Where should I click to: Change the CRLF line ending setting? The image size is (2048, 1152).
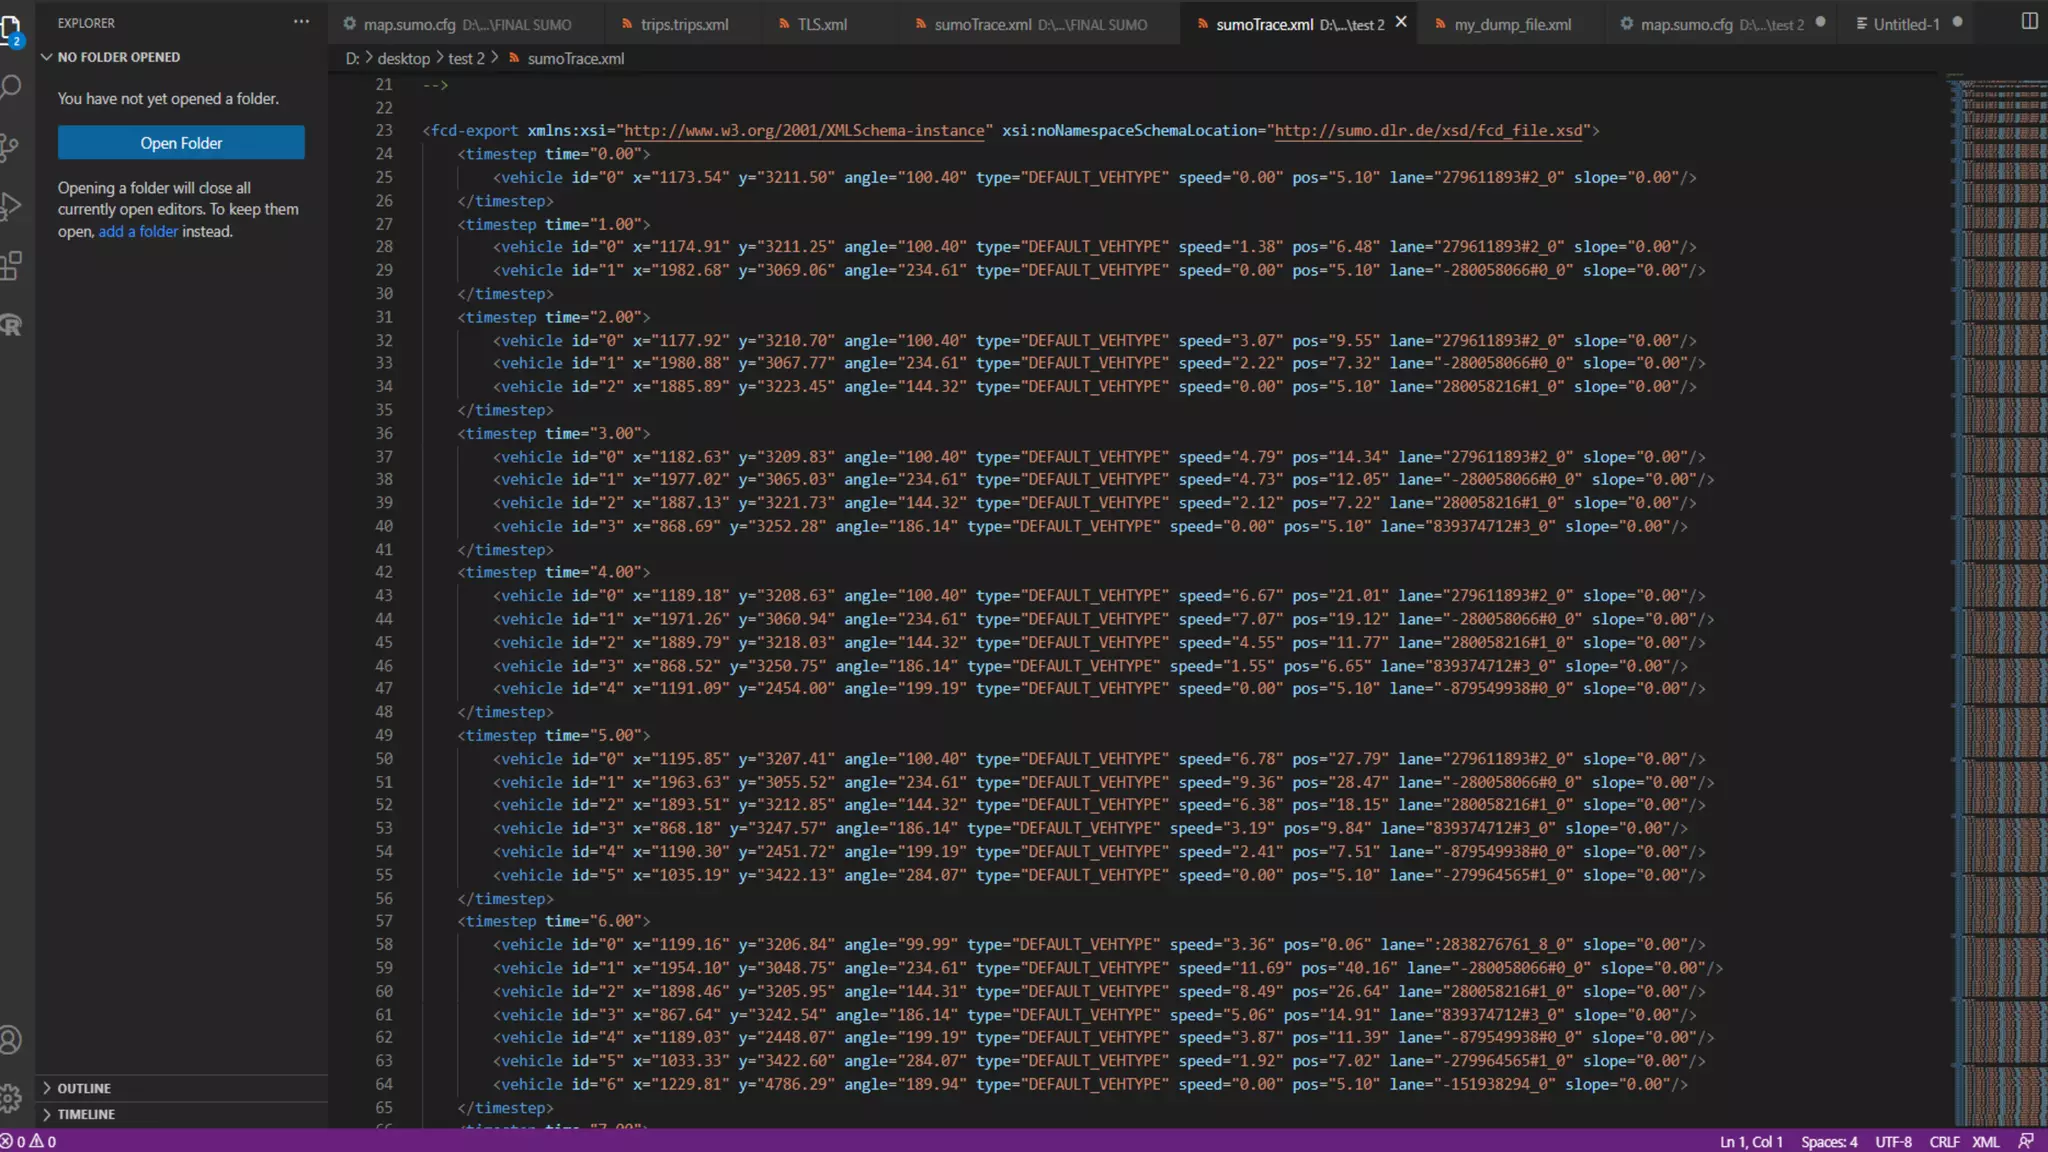[x=1944, y=1141]
